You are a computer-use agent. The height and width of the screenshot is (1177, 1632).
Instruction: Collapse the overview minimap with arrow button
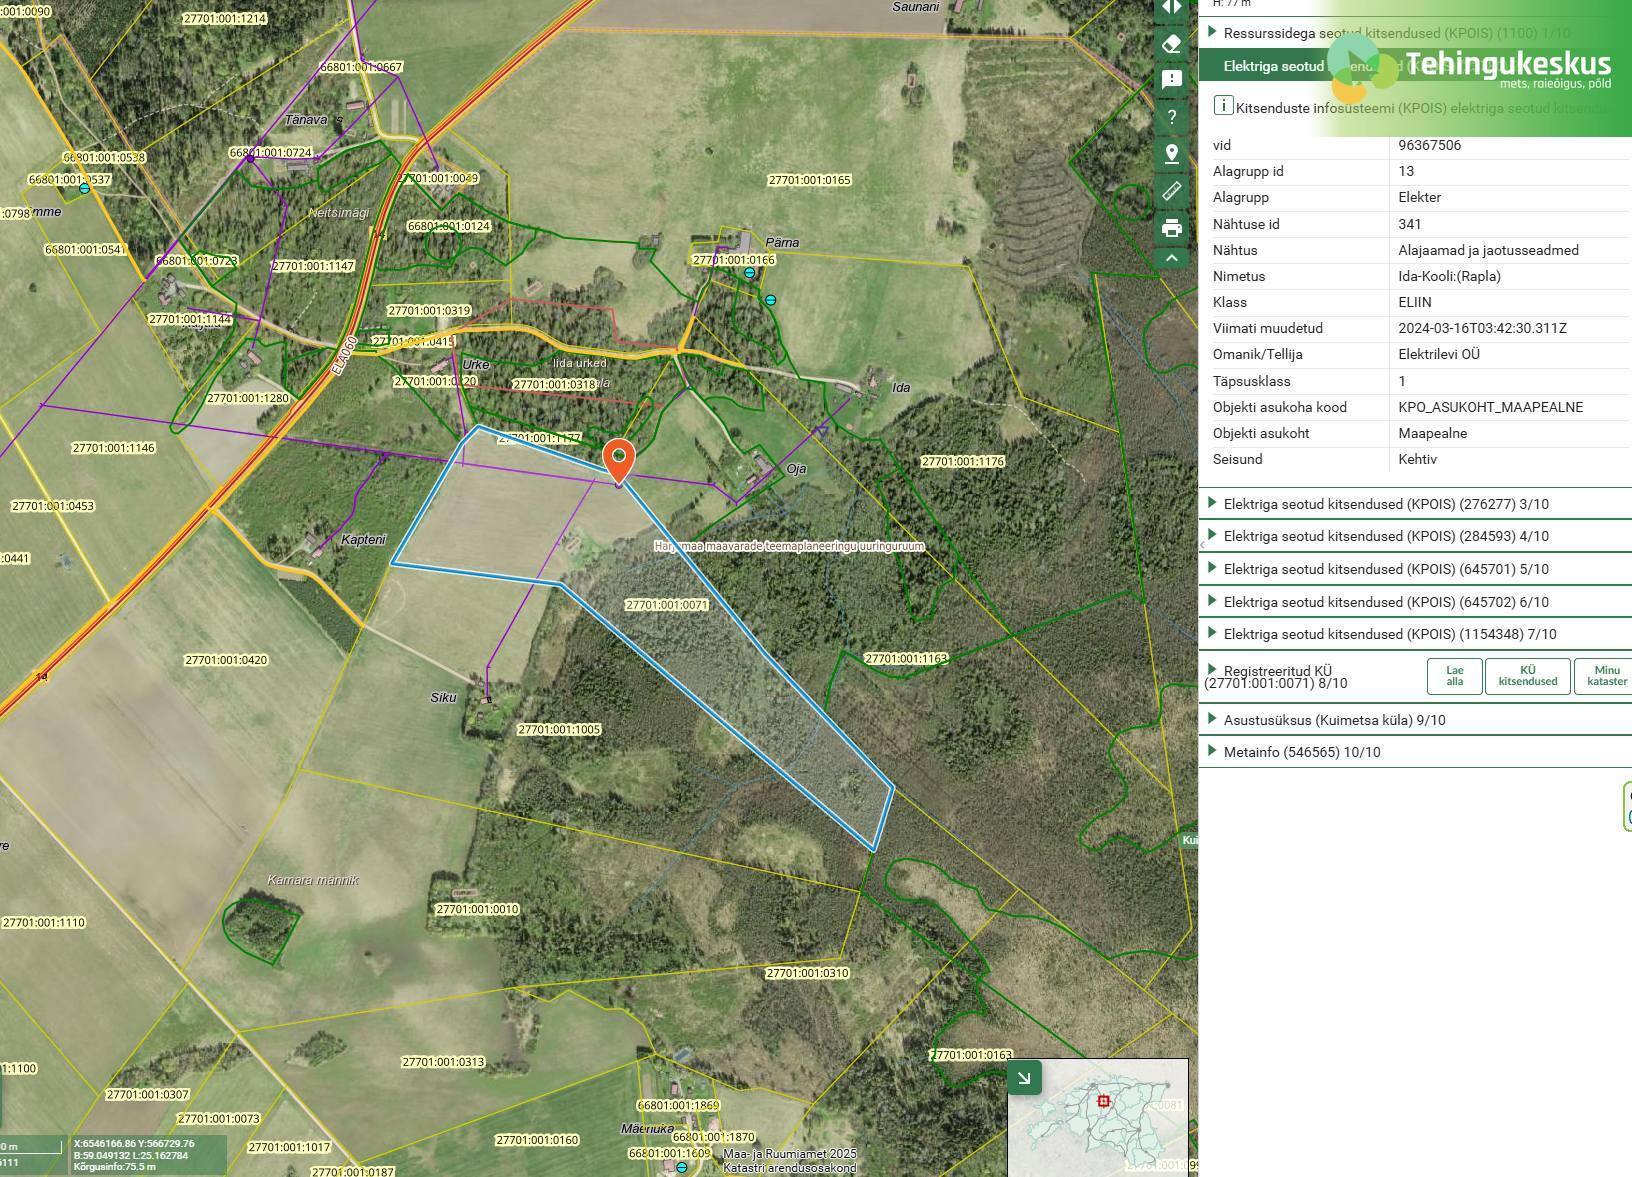pos(1024,1078)
